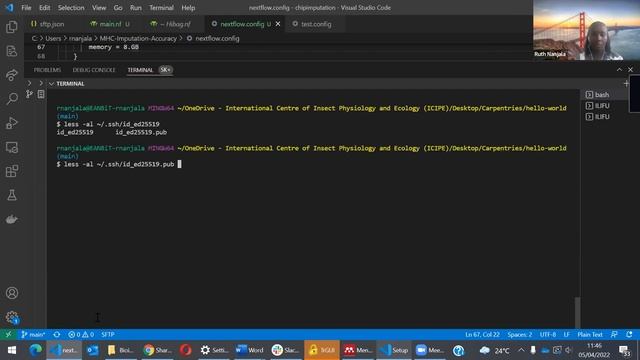Create new terminal with plus icon
640x360 pixels.
(x=626, y=84)
